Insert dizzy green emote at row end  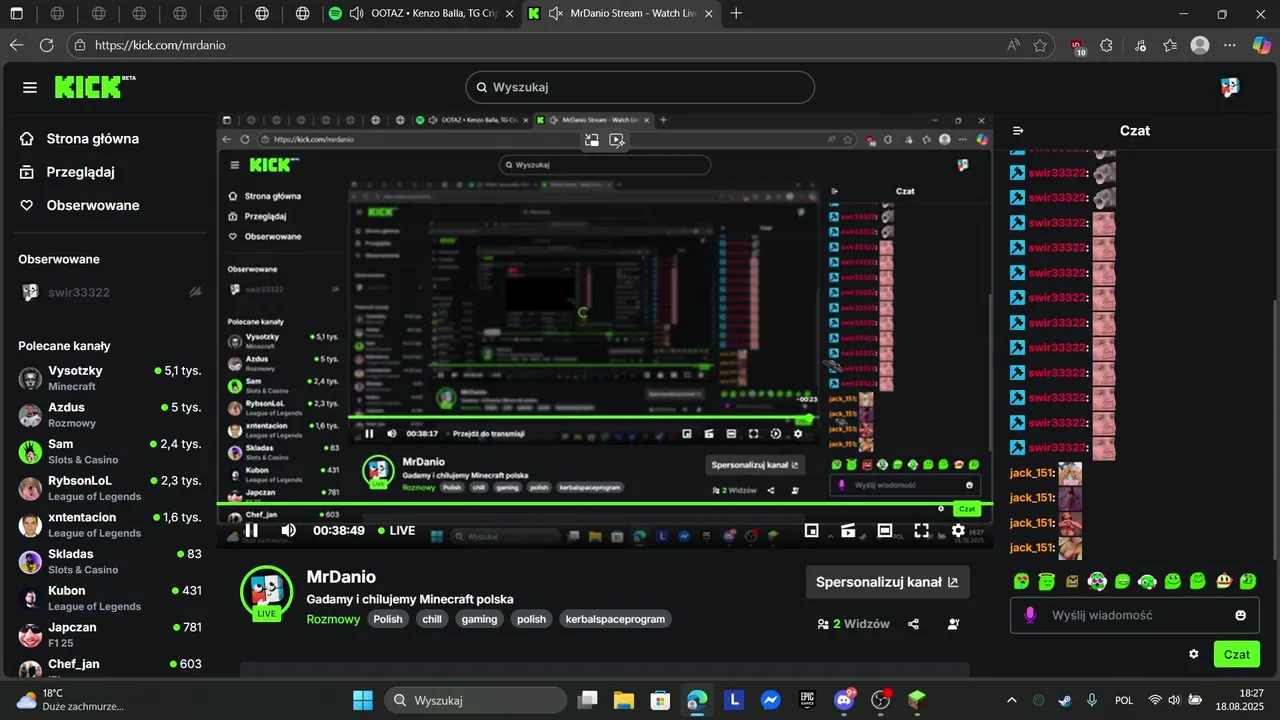click(1248, 581)
